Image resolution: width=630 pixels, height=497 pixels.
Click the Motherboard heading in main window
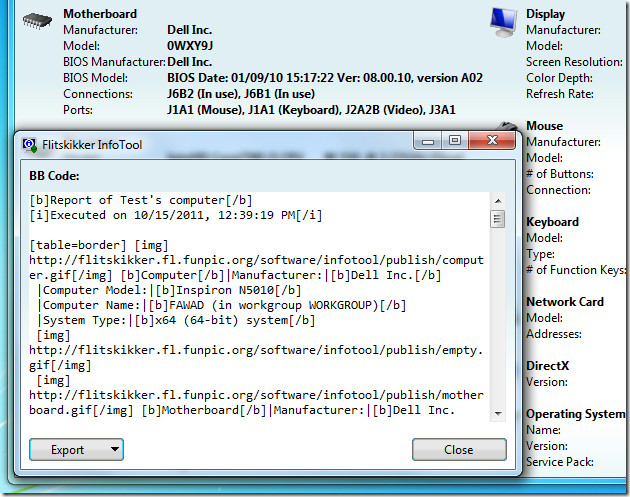(100, 14)
